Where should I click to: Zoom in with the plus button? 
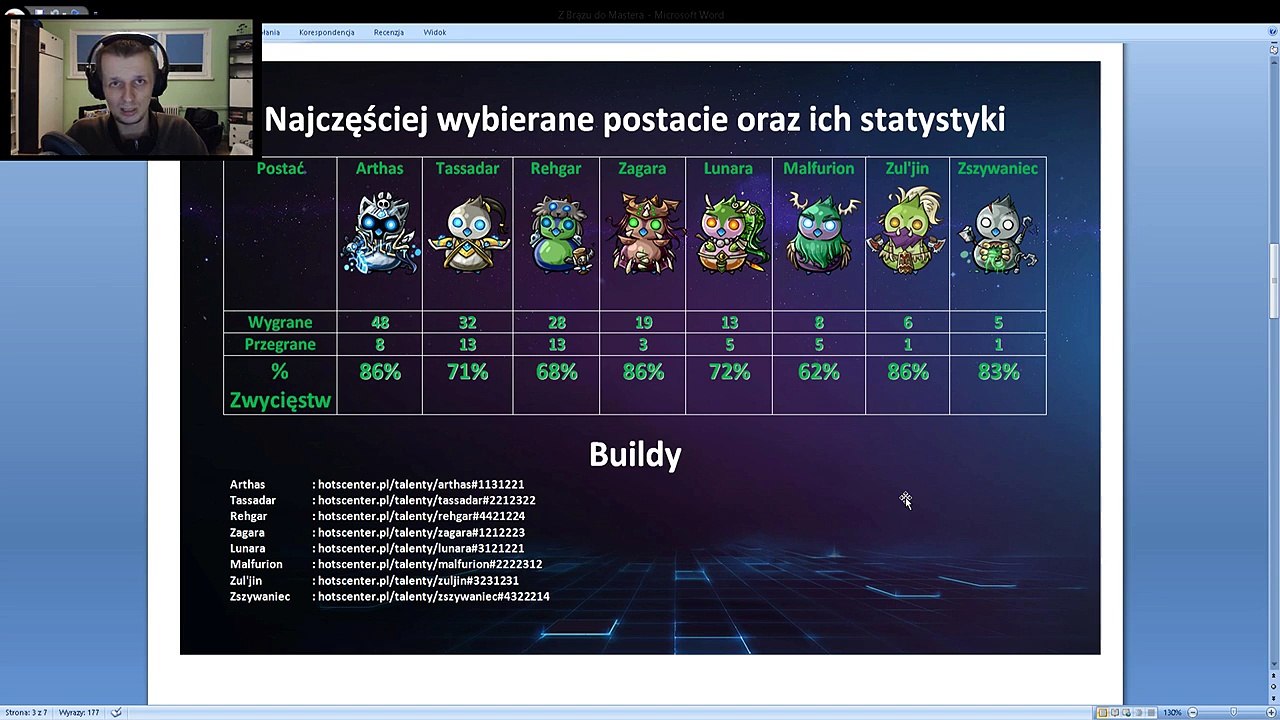(1270, 712)
